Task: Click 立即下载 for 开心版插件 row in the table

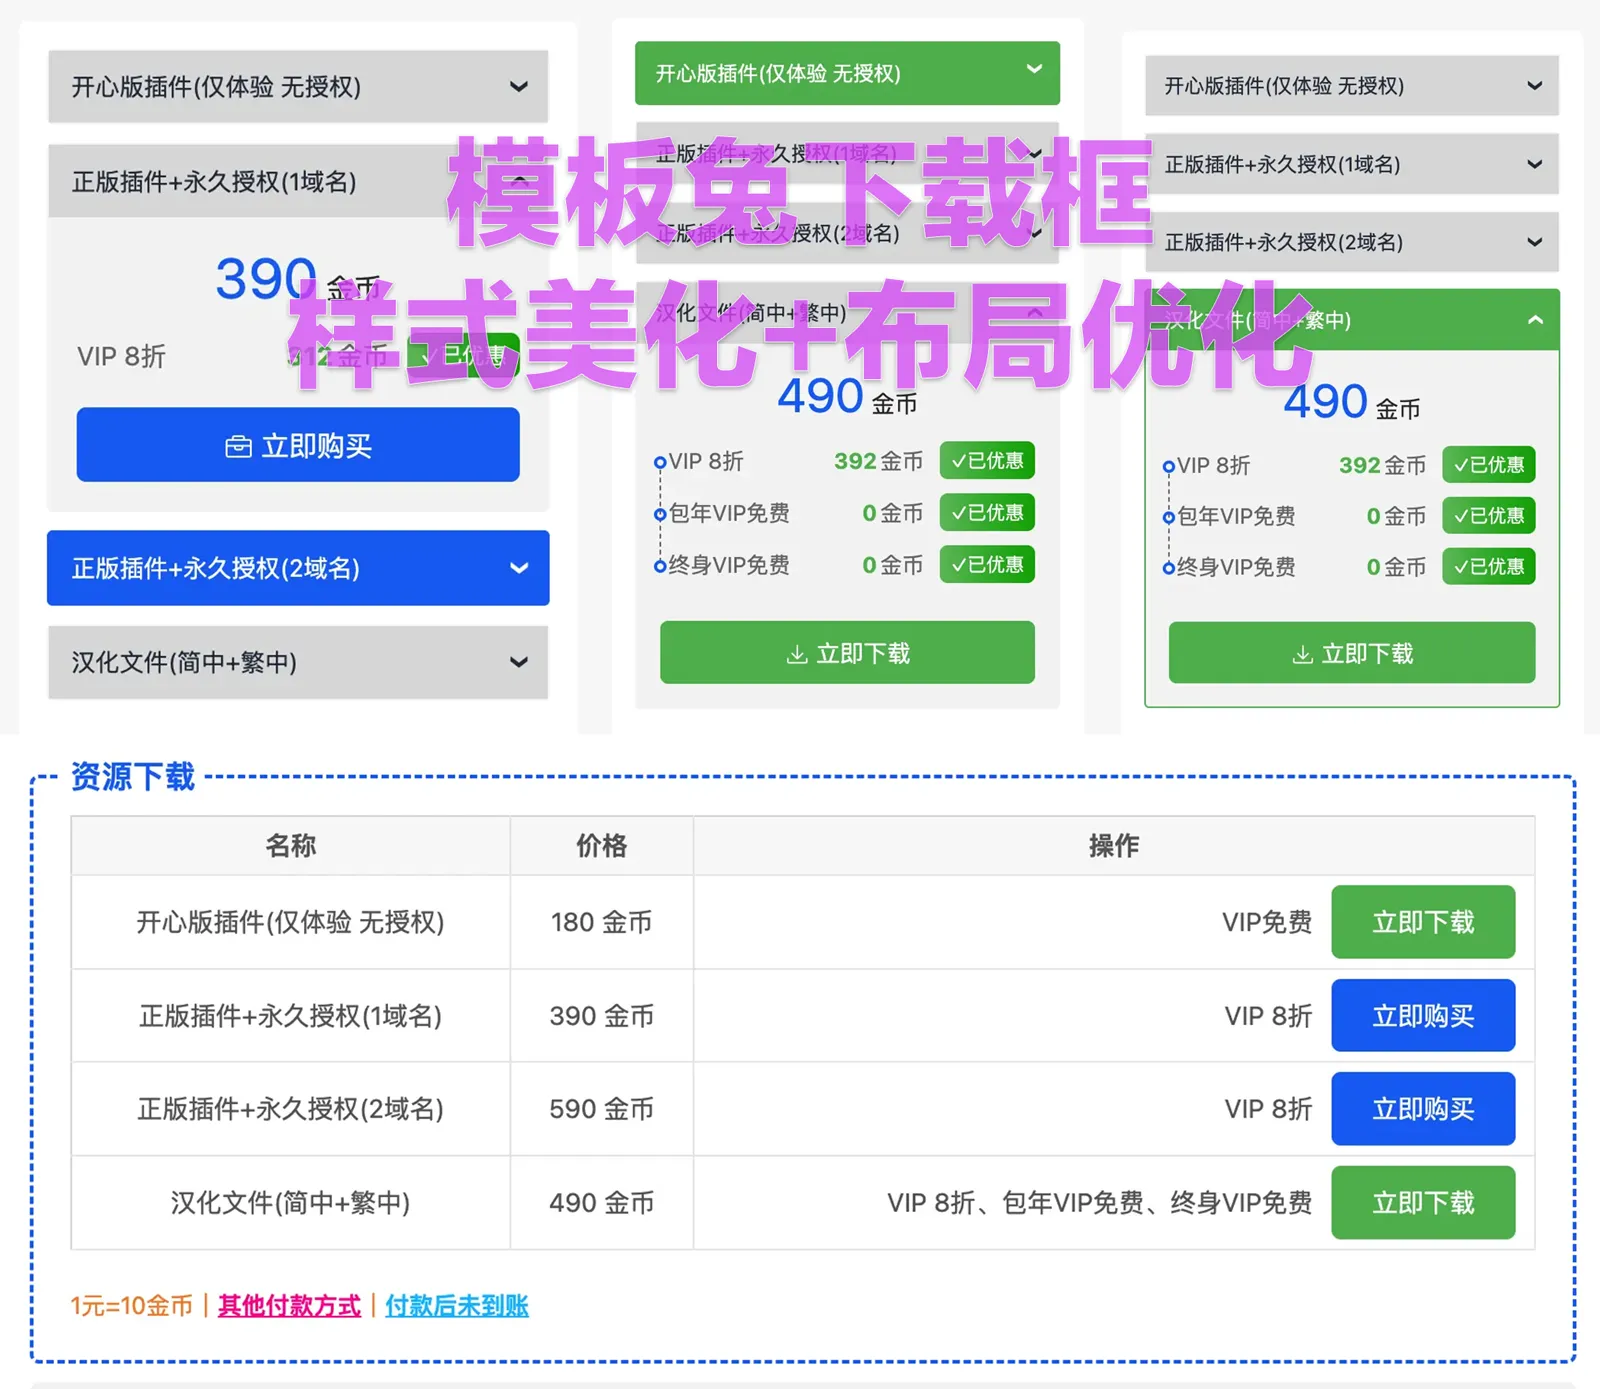Action: tap(1424, 922)
